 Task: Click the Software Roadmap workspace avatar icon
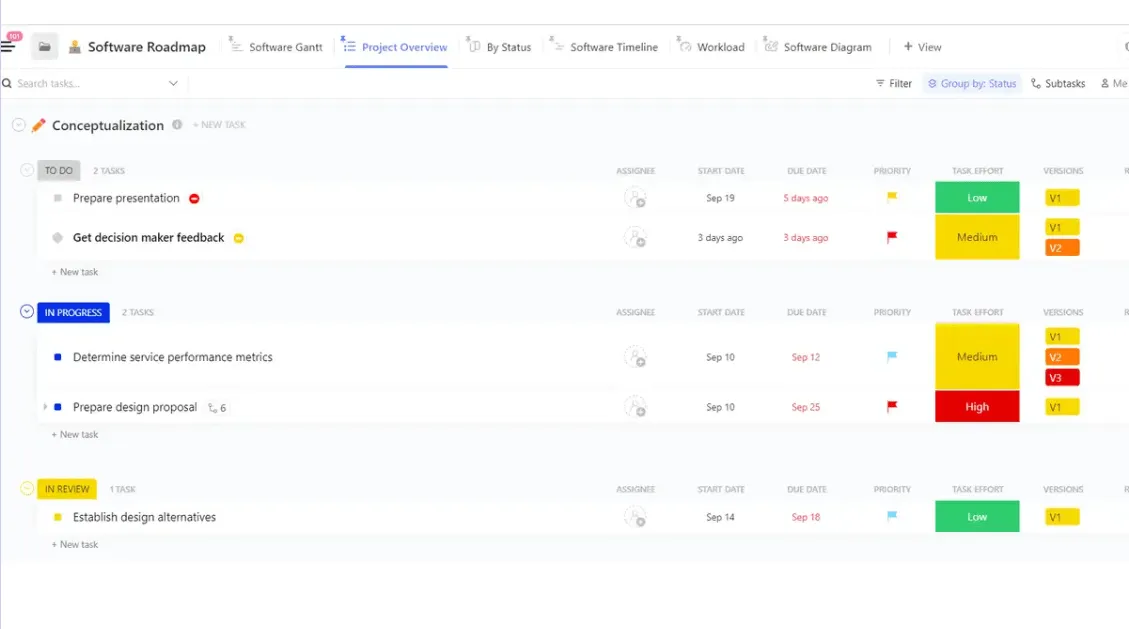[74, 47]
